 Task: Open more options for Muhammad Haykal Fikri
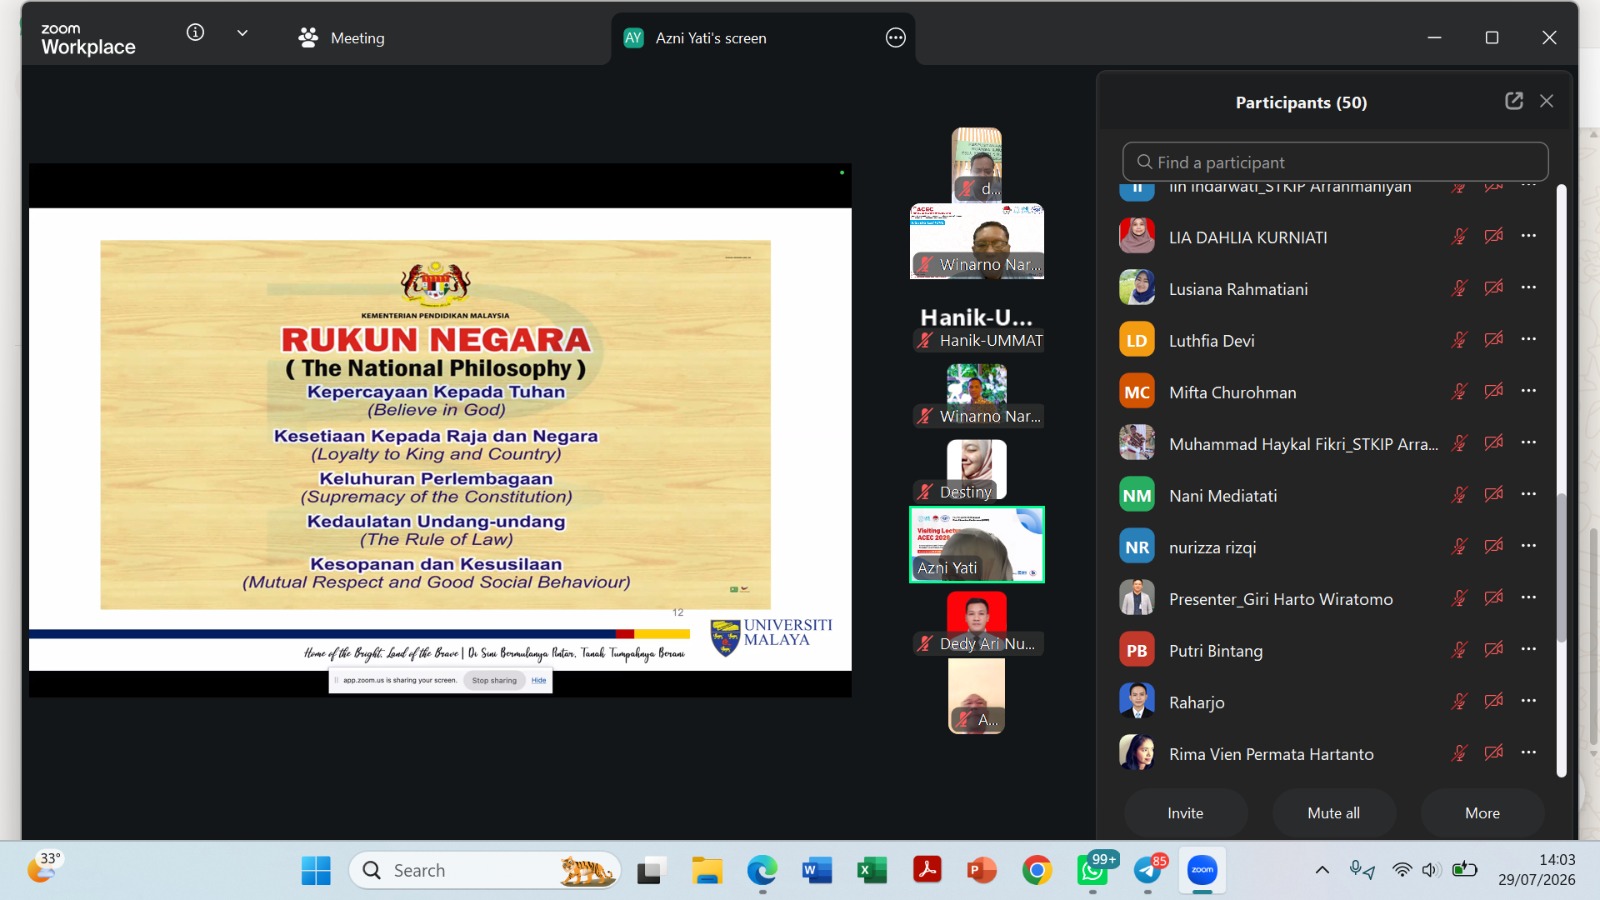tap(1529, 443)
